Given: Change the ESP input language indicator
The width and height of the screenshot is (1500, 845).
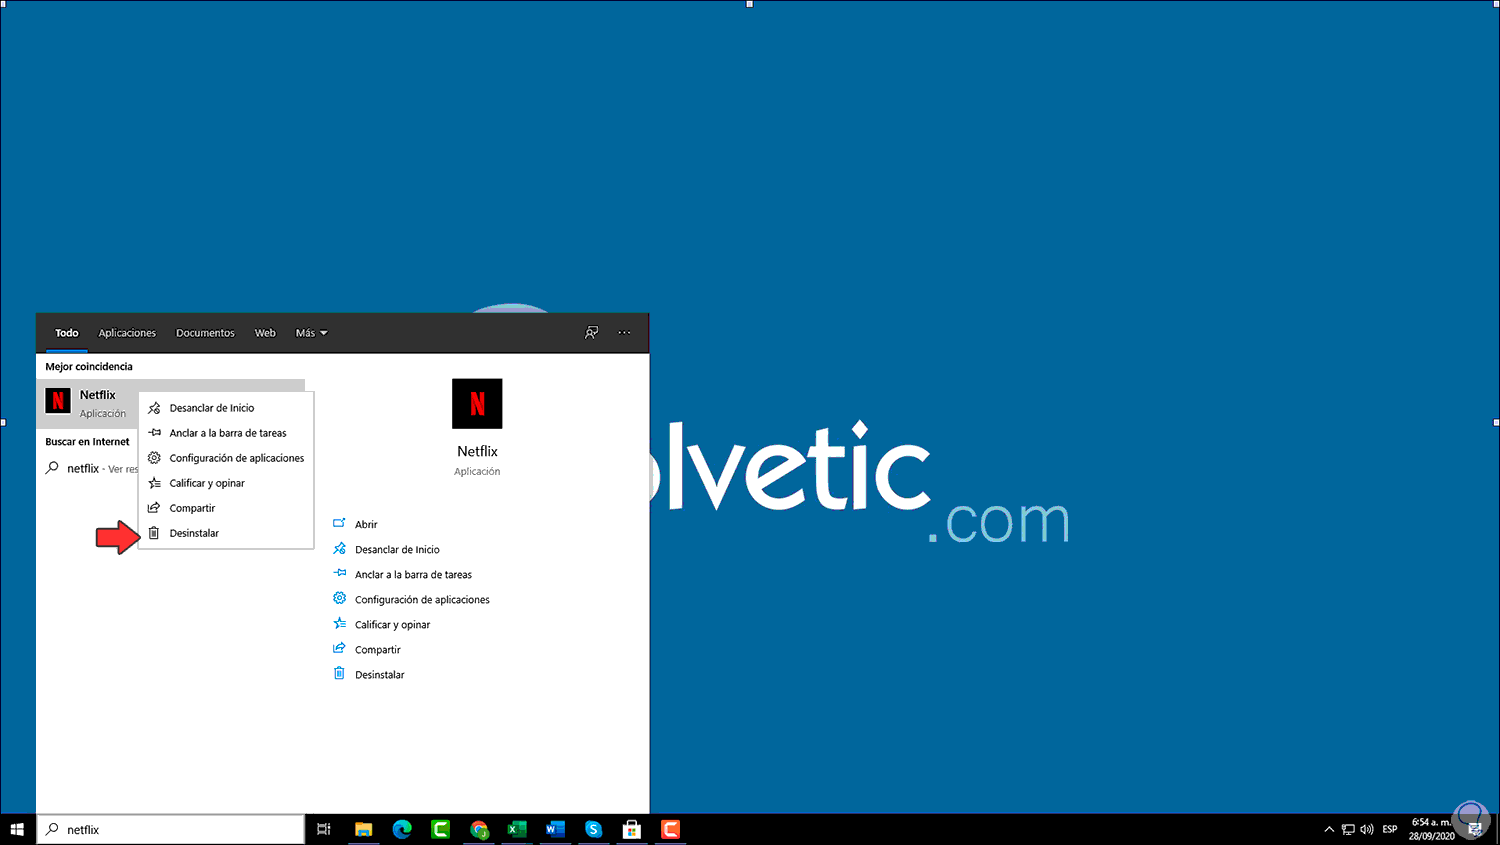Looking at the screenshot, I should (x=1390, y=829).
